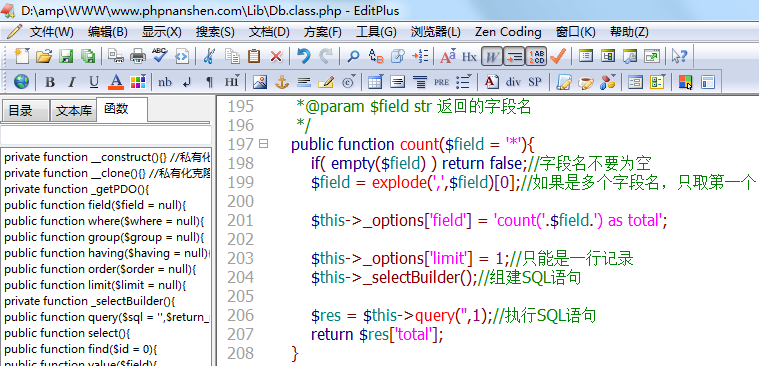Screen dimensions: 759x366
Task: Undo with the blue arrow icon
Action: click(x=304, y=56)
